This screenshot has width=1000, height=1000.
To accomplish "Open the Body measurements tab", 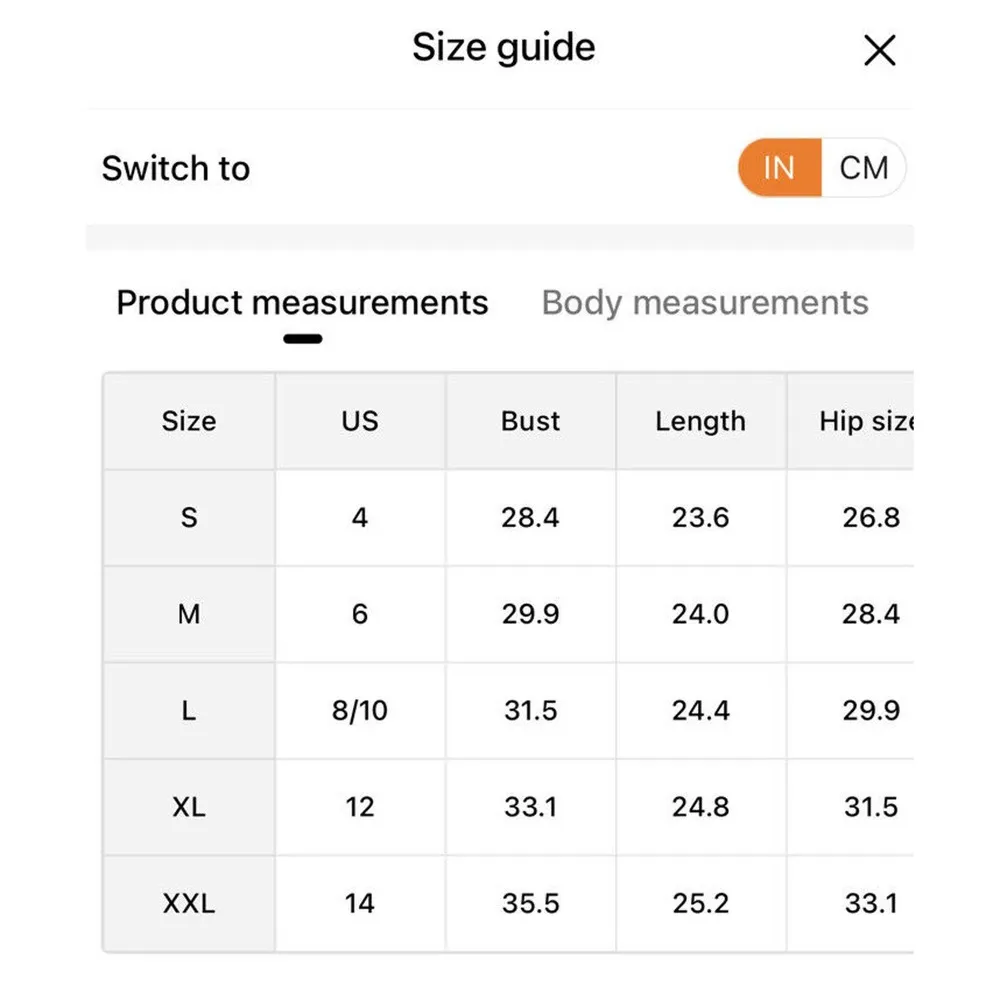I will (x=704, y=303).
